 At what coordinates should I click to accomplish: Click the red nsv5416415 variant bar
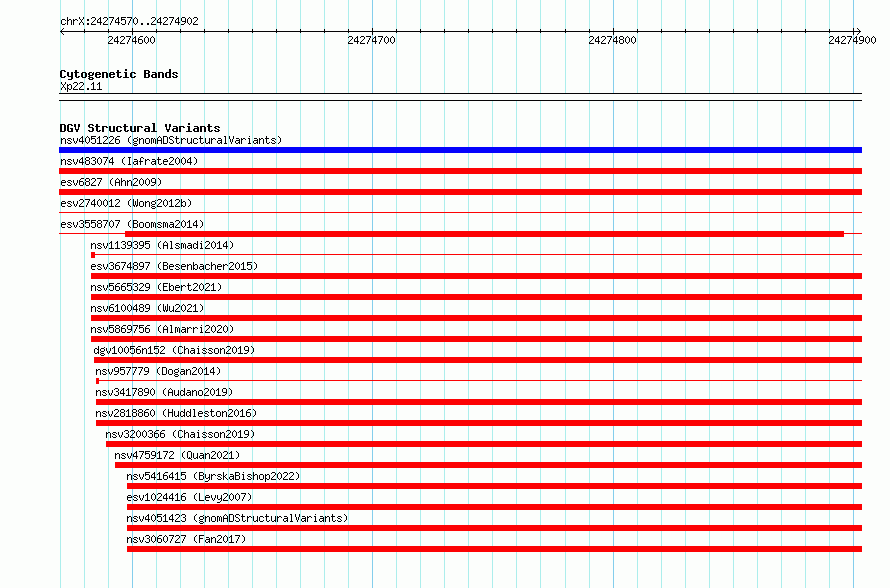[x=494, y=486]
